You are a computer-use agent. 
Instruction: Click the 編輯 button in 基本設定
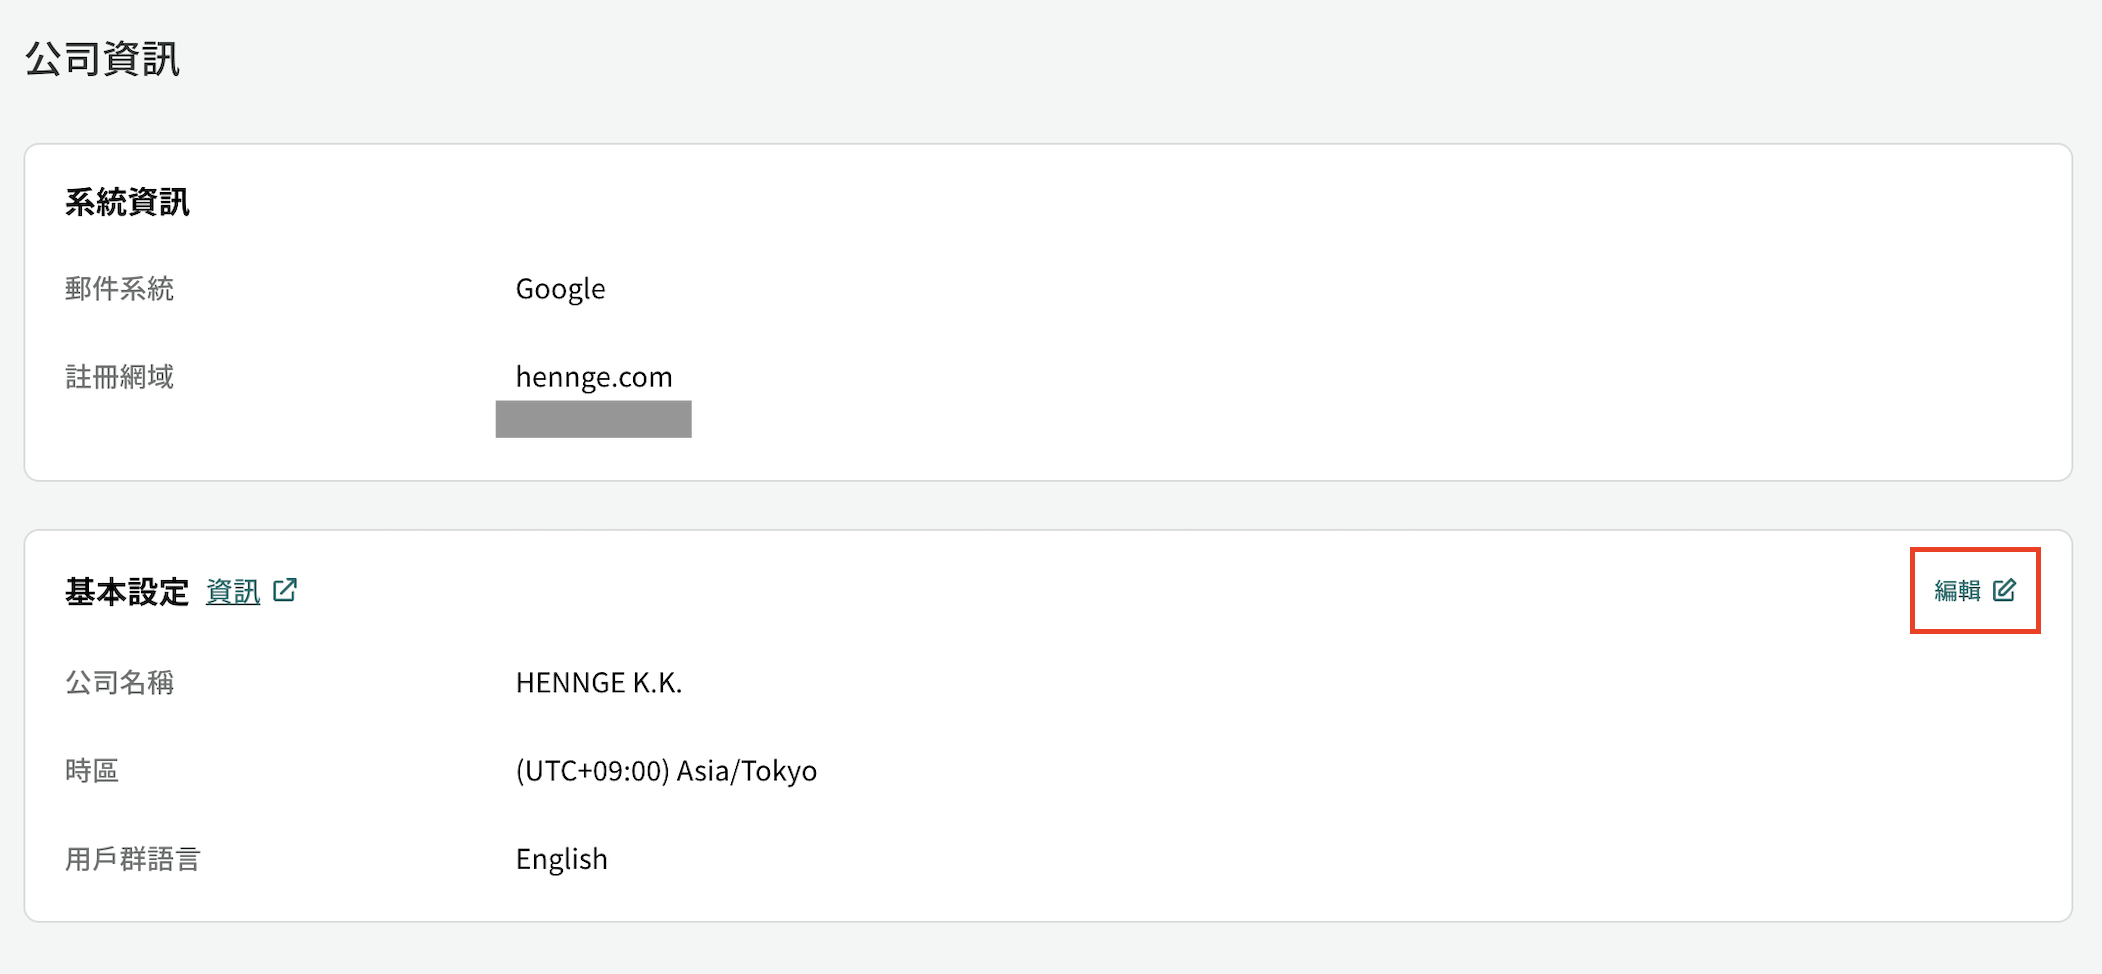1975,590
